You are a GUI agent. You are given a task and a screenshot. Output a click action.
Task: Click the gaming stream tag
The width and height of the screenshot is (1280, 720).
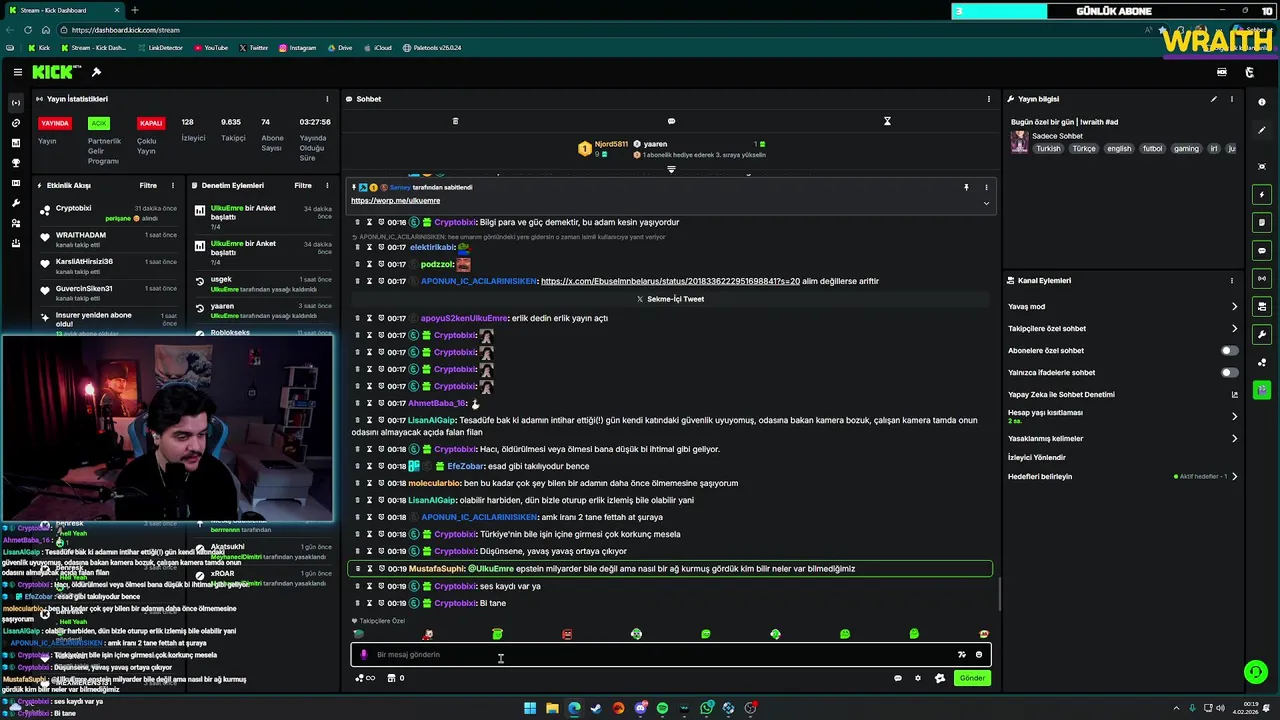point(1186,148)
